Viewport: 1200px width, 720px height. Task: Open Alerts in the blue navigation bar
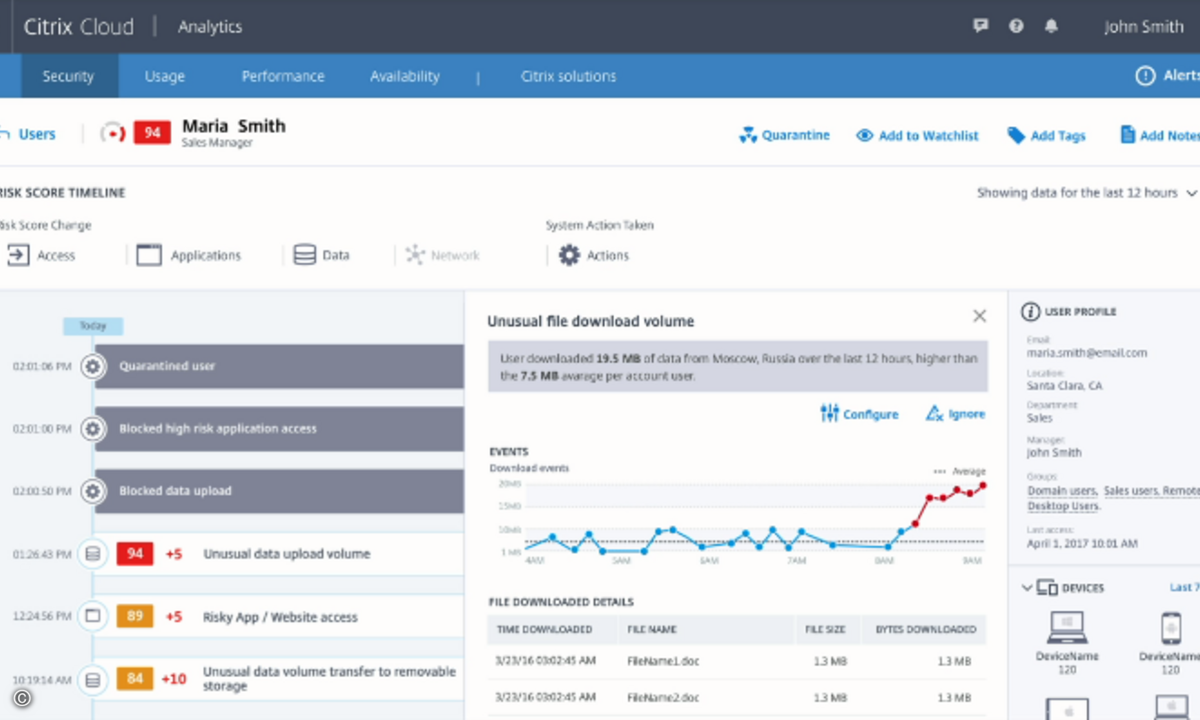pos(1168,76)
